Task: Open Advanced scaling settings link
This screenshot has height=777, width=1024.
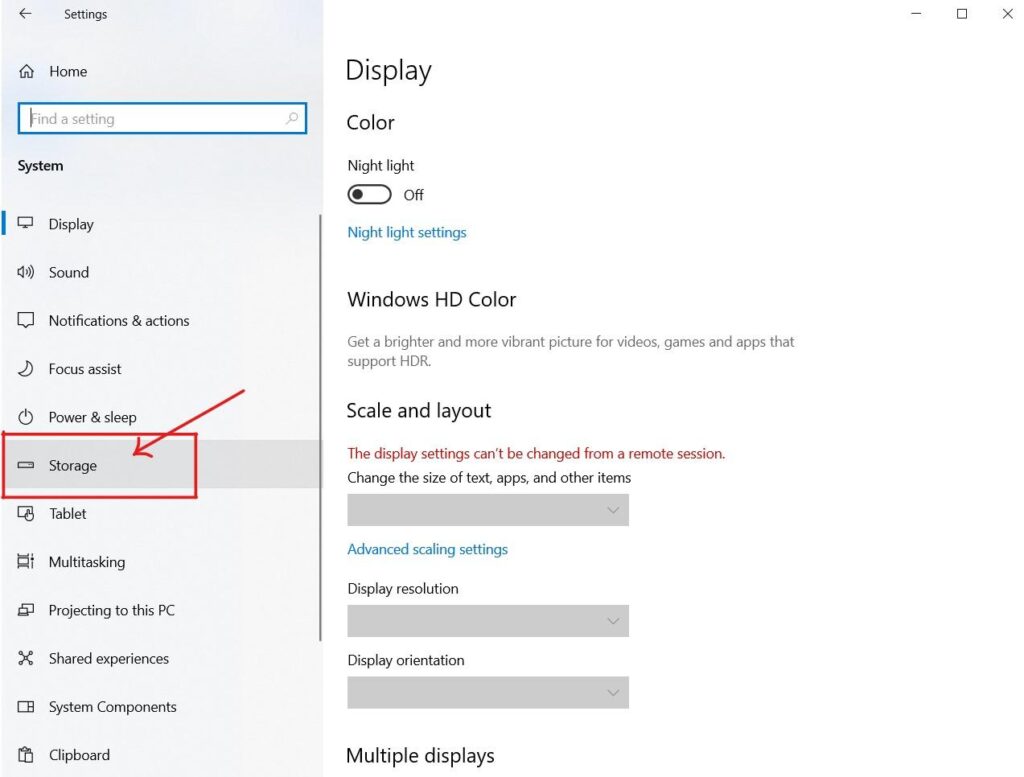Action: (x=427, y=549)
